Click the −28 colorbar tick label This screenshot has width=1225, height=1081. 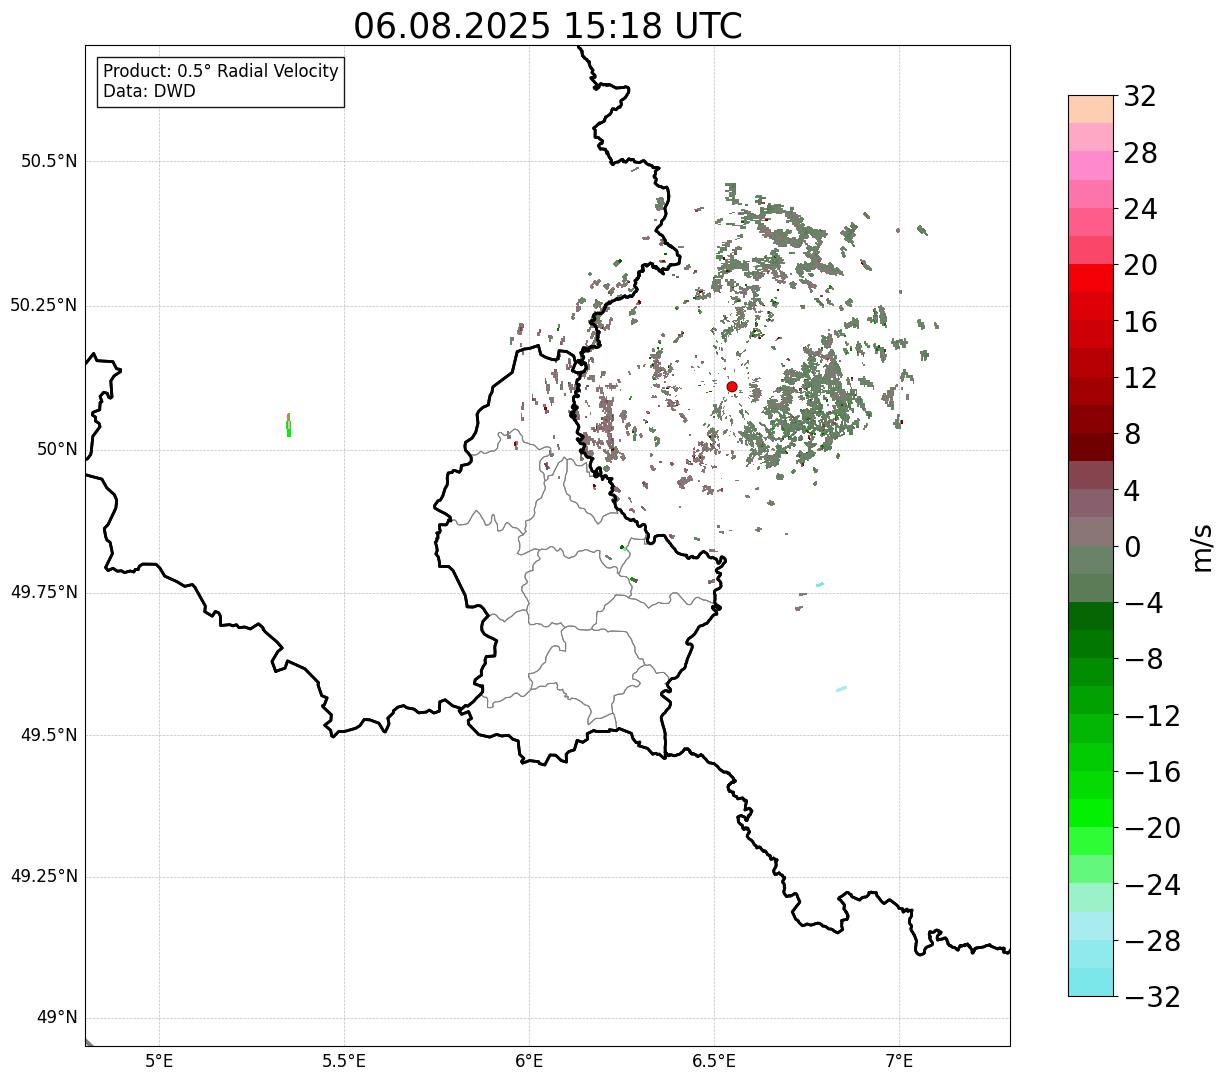[1152, 941]
